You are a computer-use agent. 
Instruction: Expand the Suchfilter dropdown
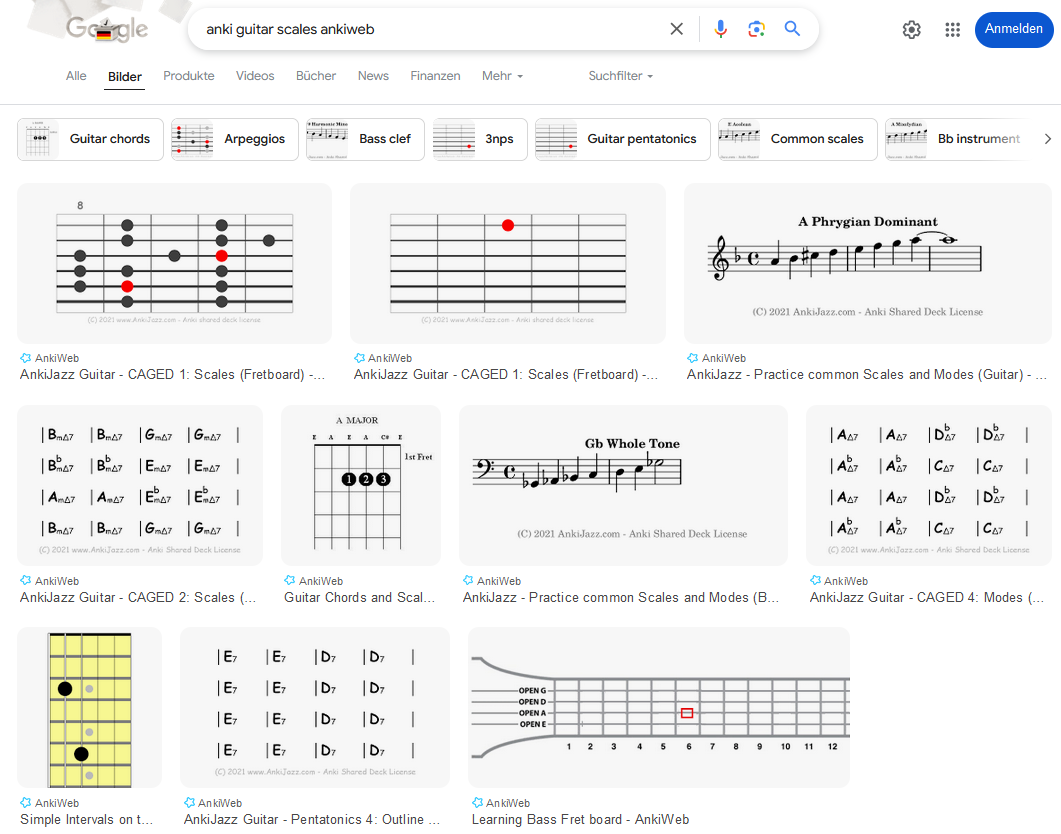pyautogui.click(x=620, y=76)
